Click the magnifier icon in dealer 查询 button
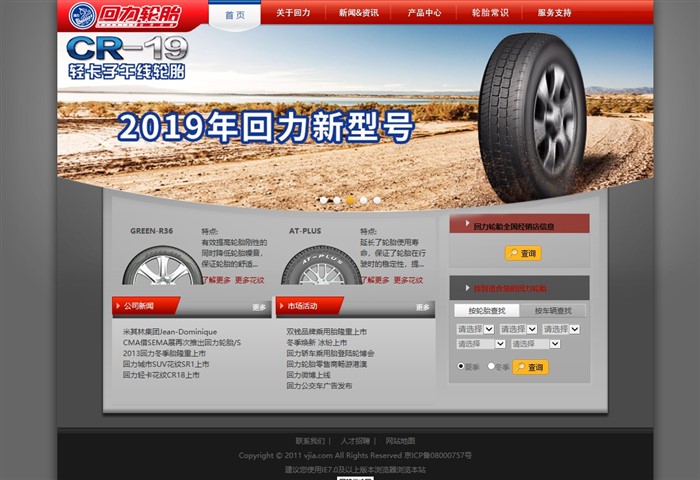The width and height of the screenshot is (700, 480). point(513,253)
